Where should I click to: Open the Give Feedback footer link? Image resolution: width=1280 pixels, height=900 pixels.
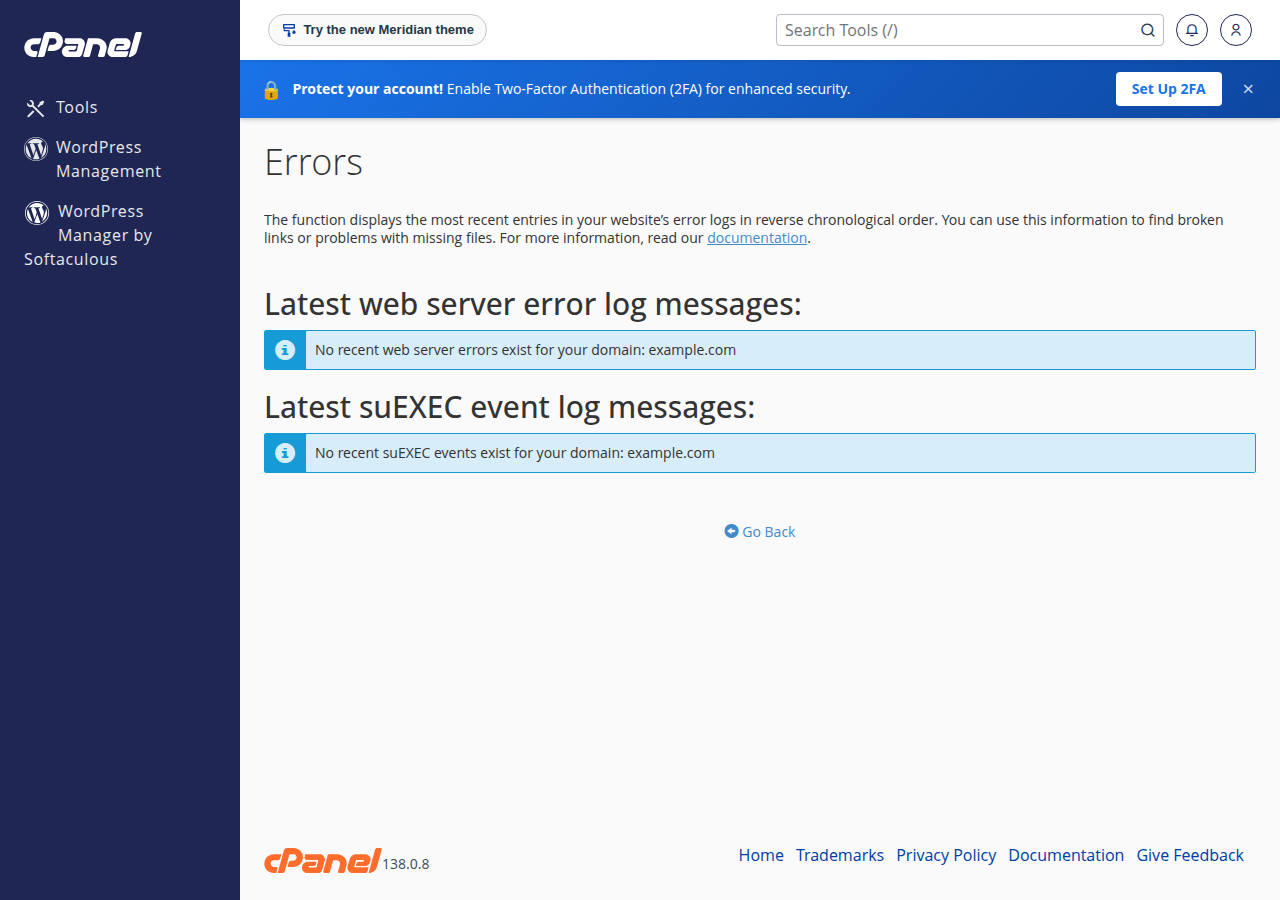(x=1190, y=855)
